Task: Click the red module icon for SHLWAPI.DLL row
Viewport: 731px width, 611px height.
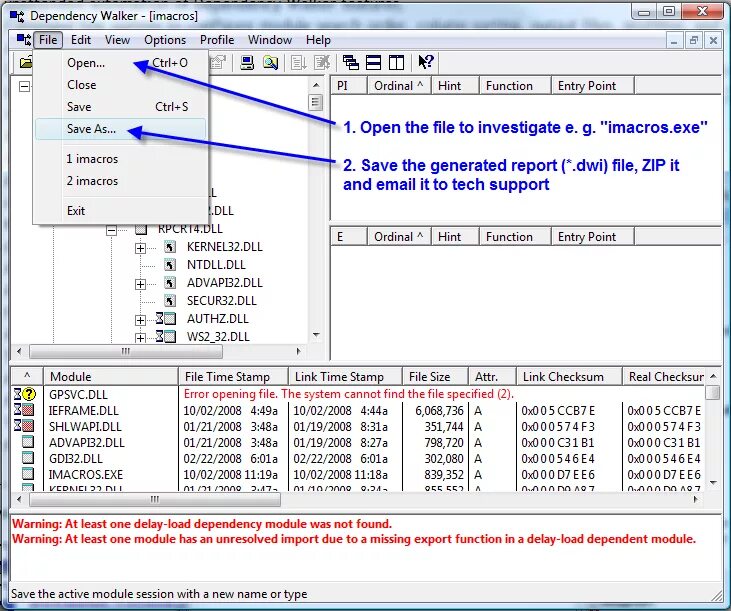Action: (28, 426)
